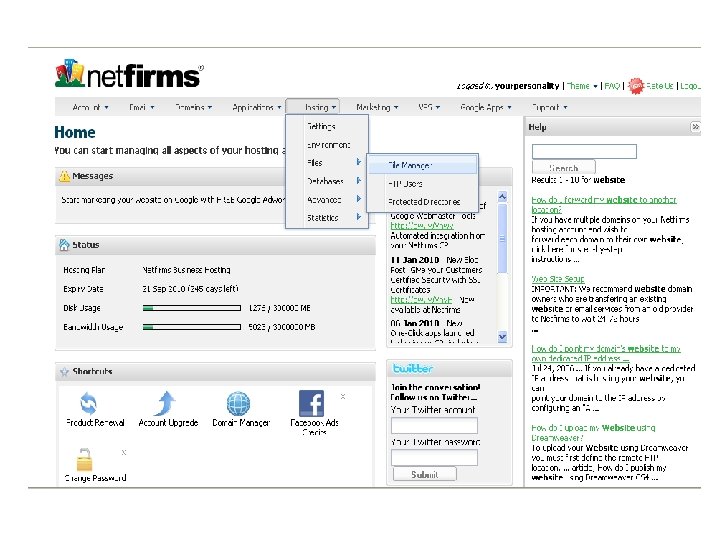Click the Shortcuts star icon

[64, 371]
